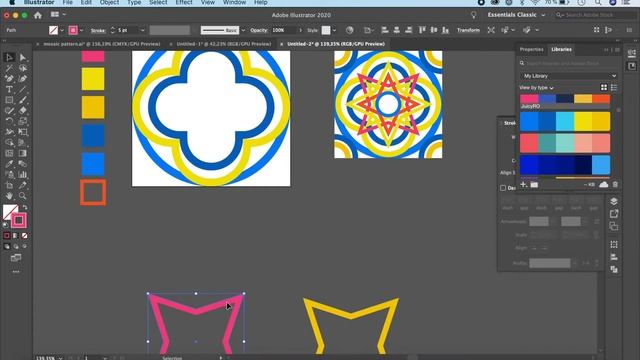Select the Hand tool
The image size is (640, 360).
pos(9,196)
